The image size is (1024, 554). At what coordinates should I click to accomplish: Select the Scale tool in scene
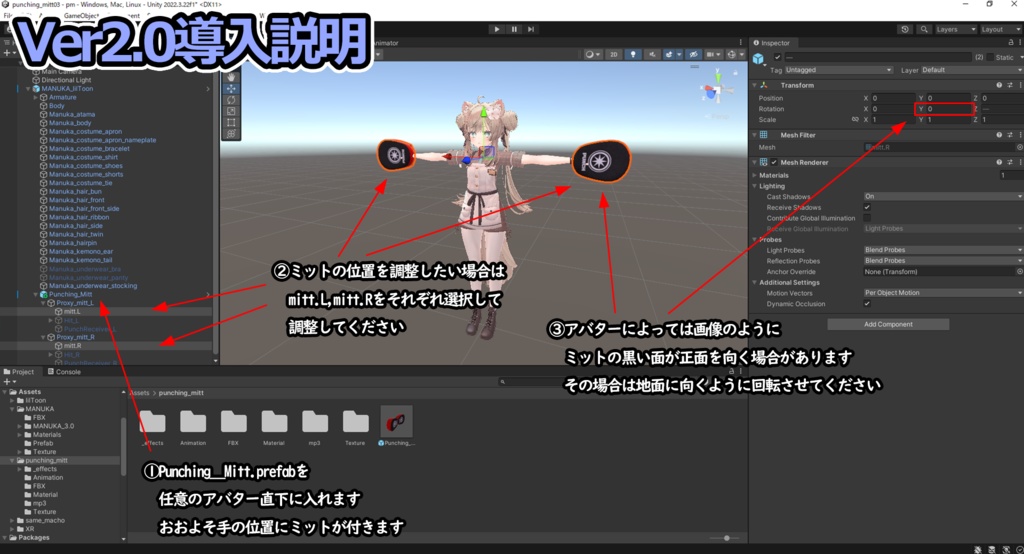(231, 111)
